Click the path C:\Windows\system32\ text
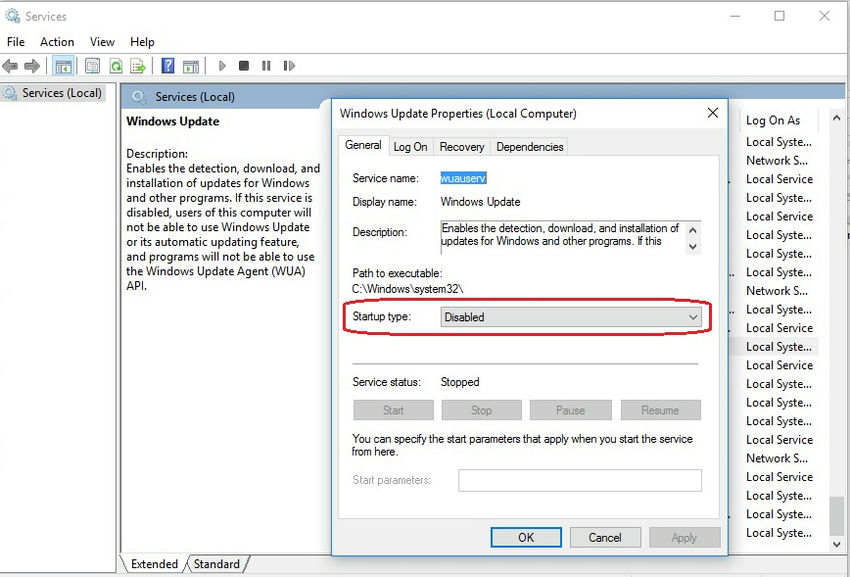 click(x=408, y=289)
